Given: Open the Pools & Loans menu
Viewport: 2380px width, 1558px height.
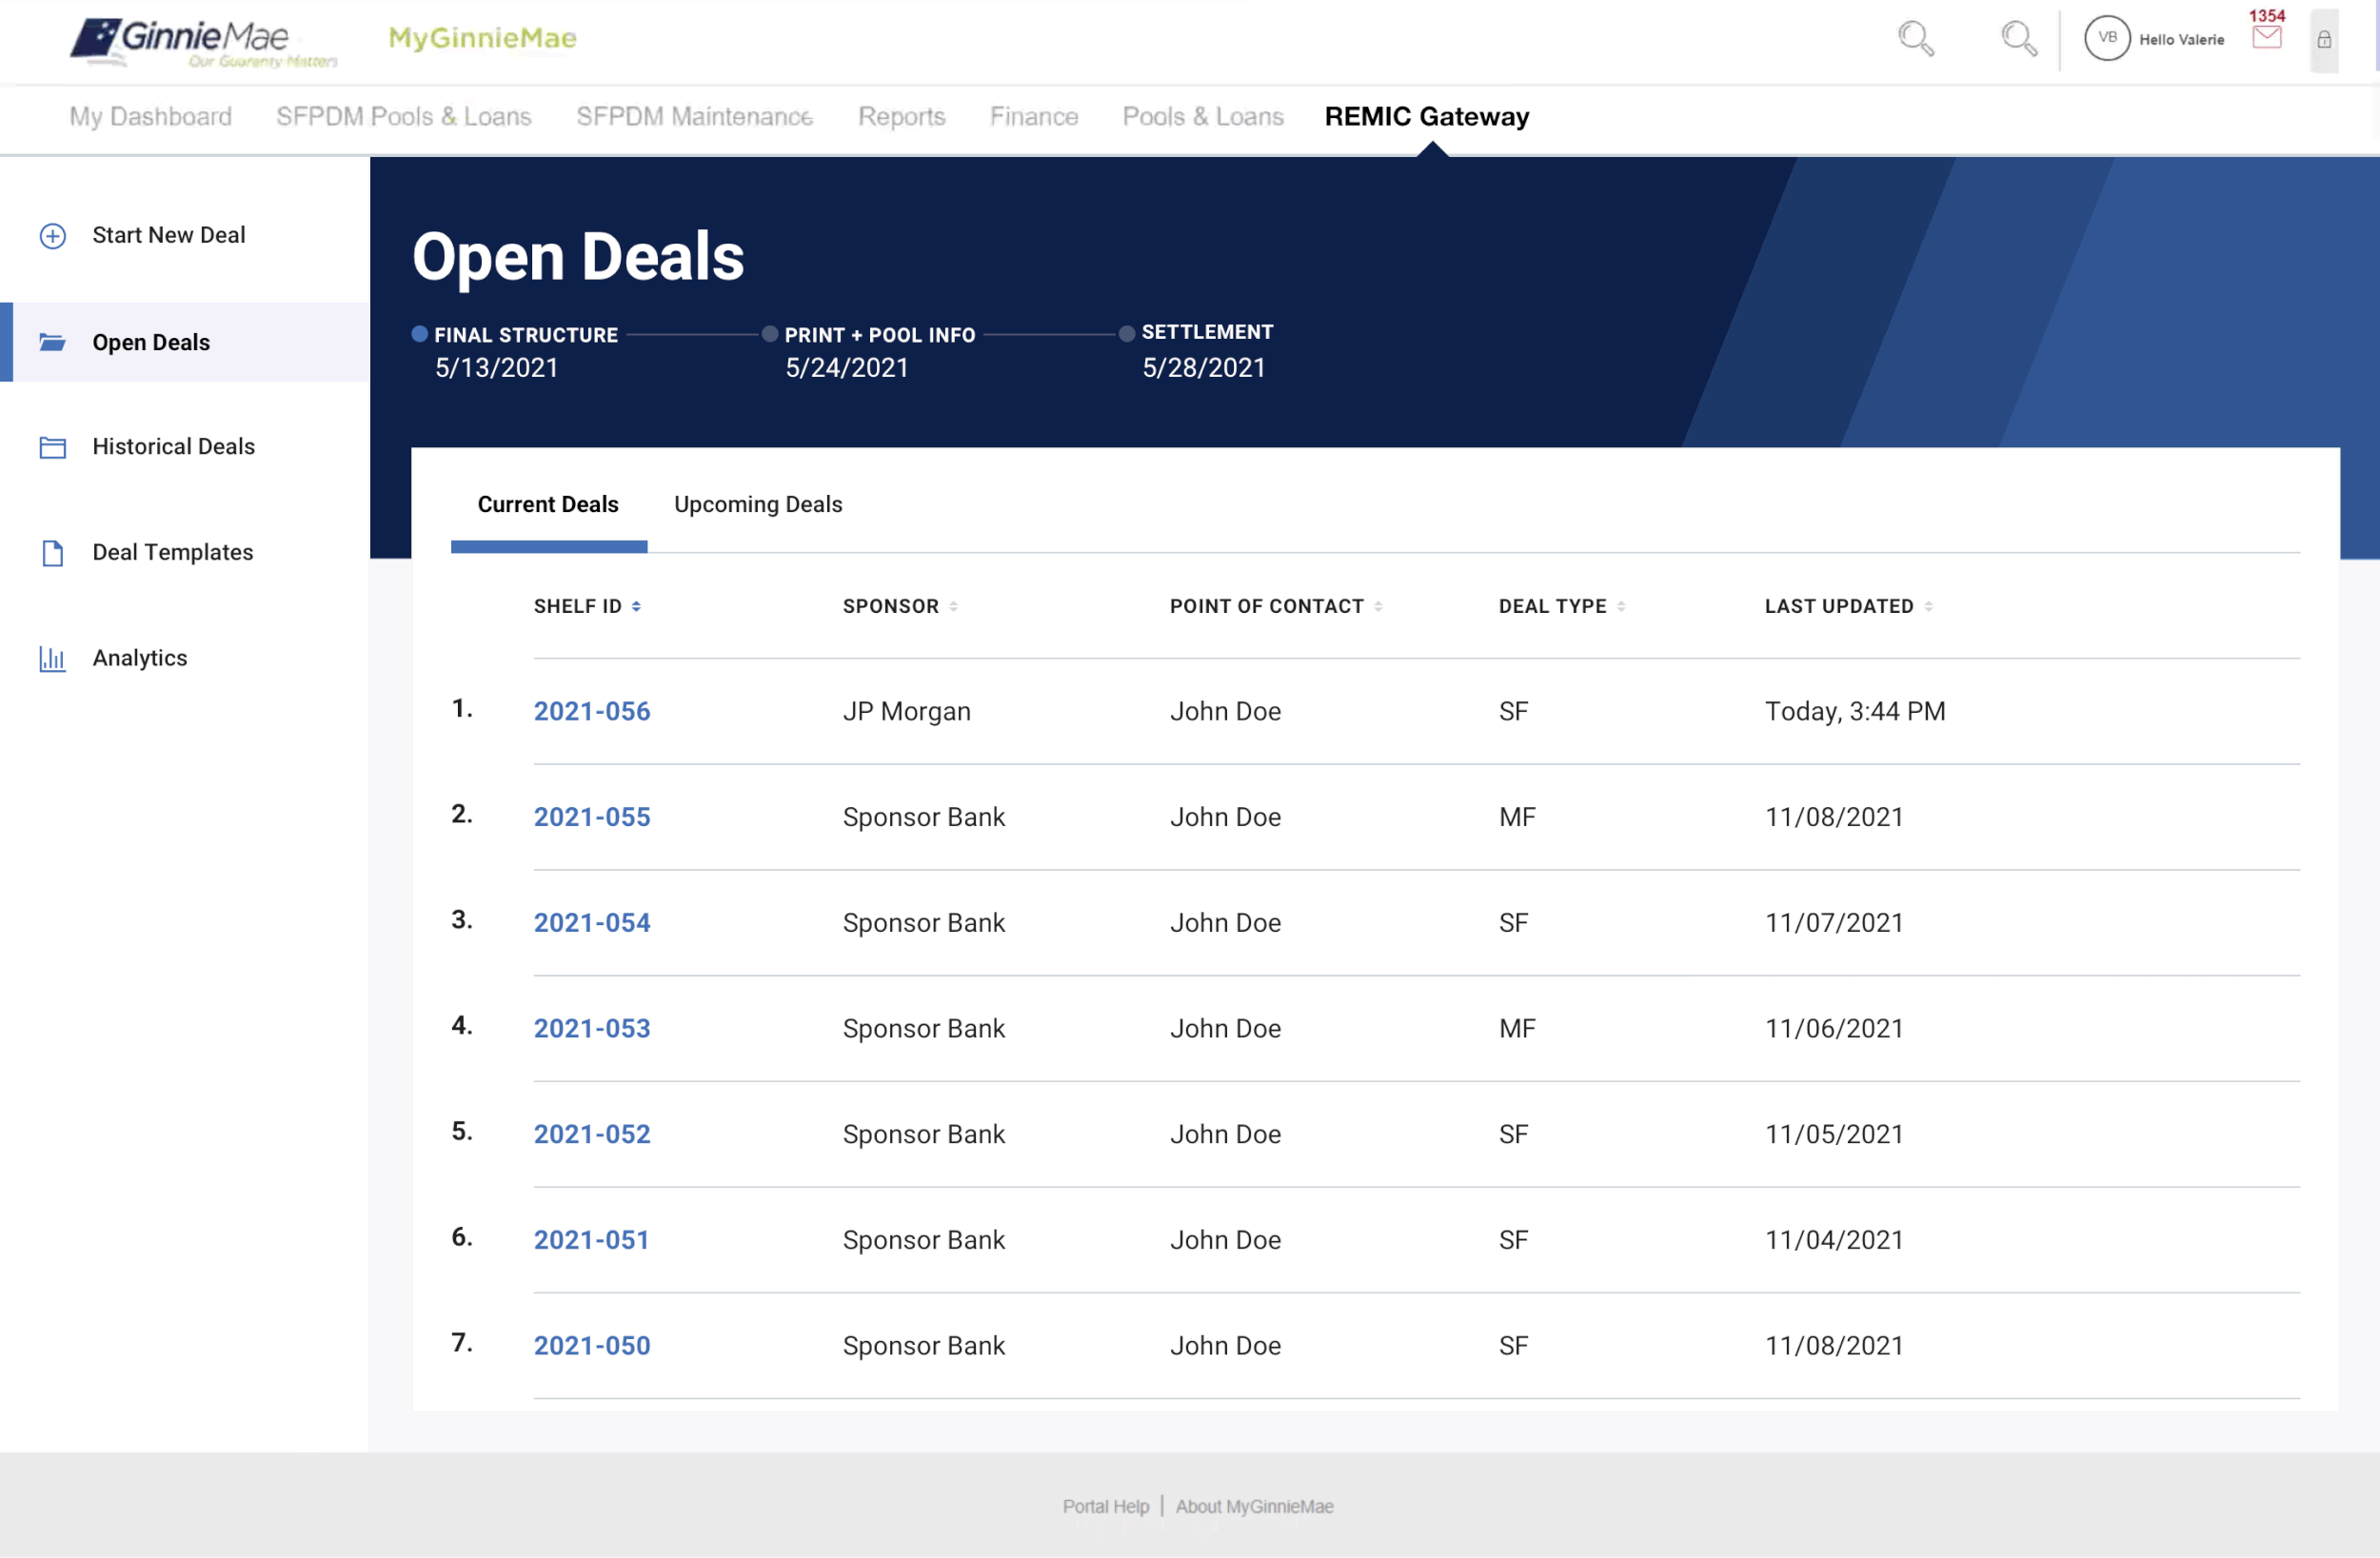Looking at the screenshot, I should 1203,117.
